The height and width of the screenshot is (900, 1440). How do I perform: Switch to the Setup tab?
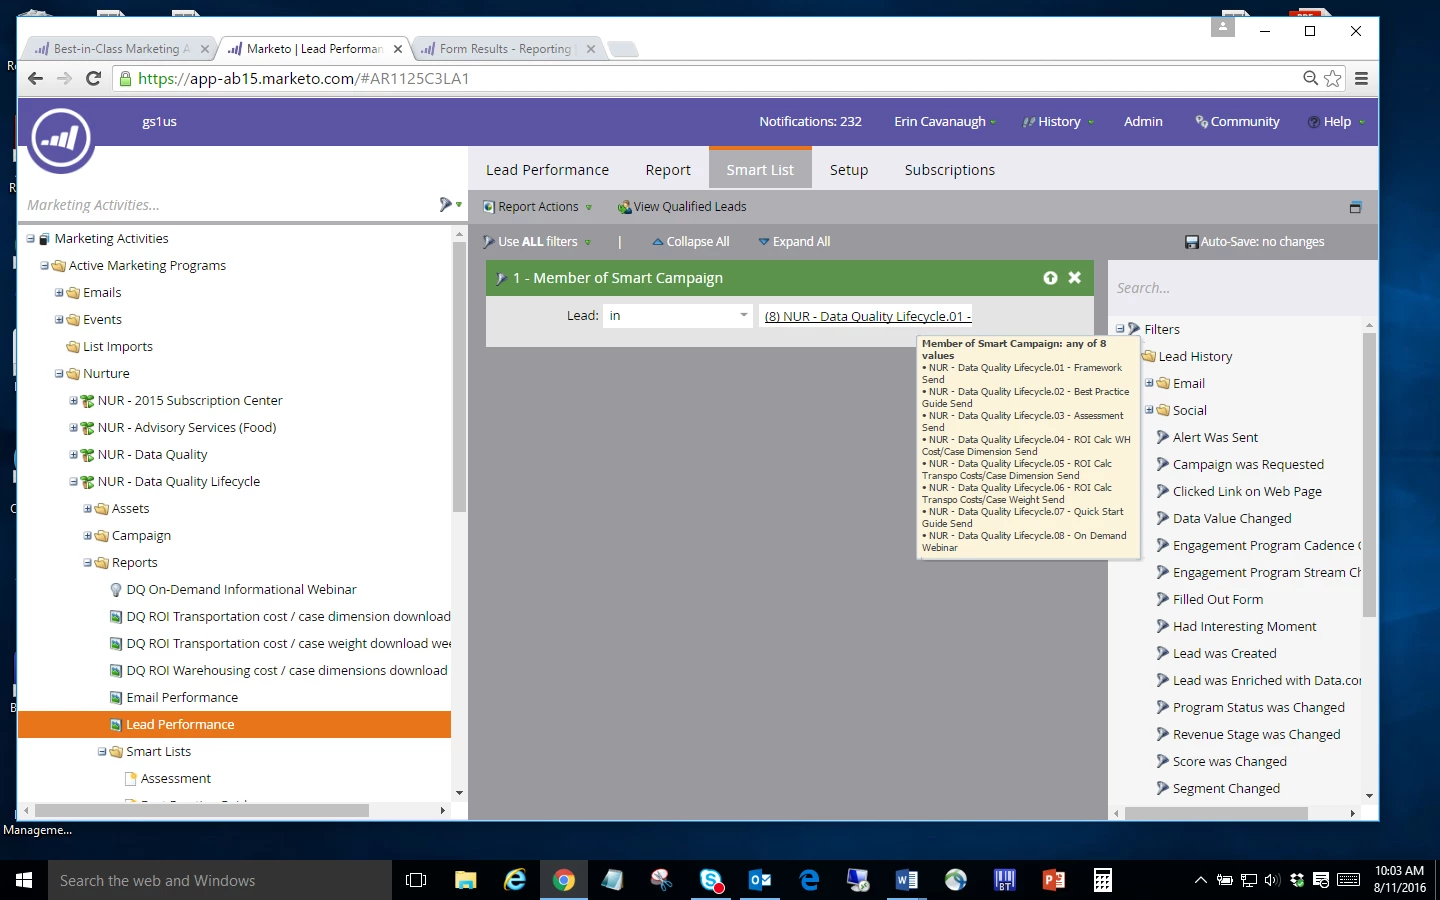849,170
